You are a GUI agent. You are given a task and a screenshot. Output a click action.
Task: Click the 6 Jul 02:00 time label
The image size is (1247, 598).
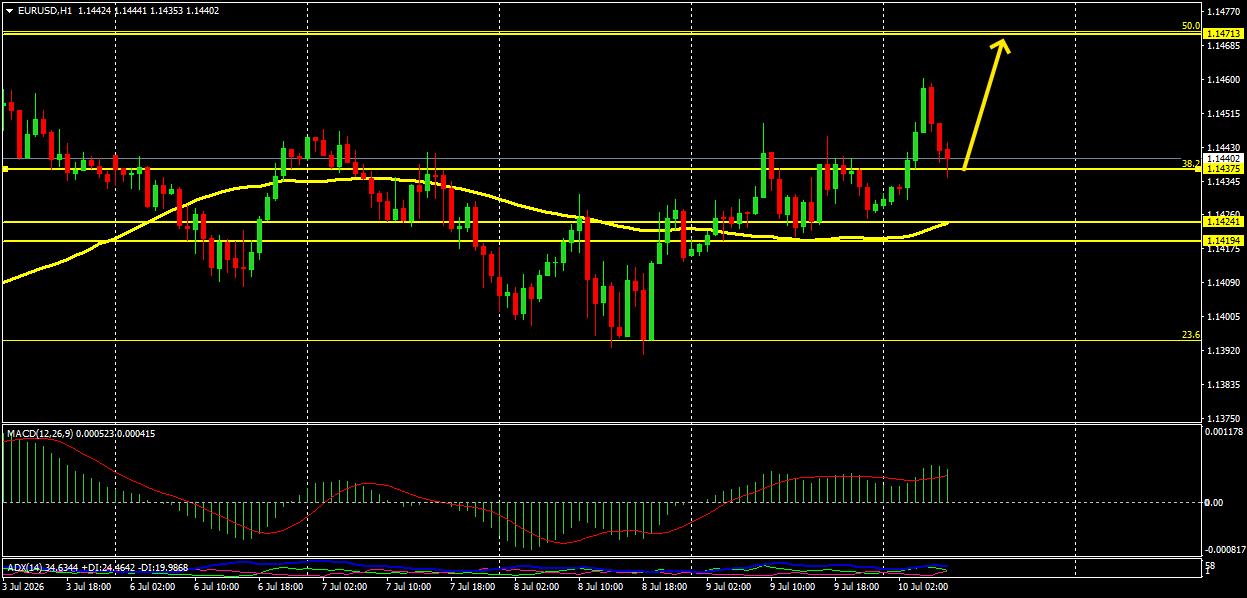point(154,587)
